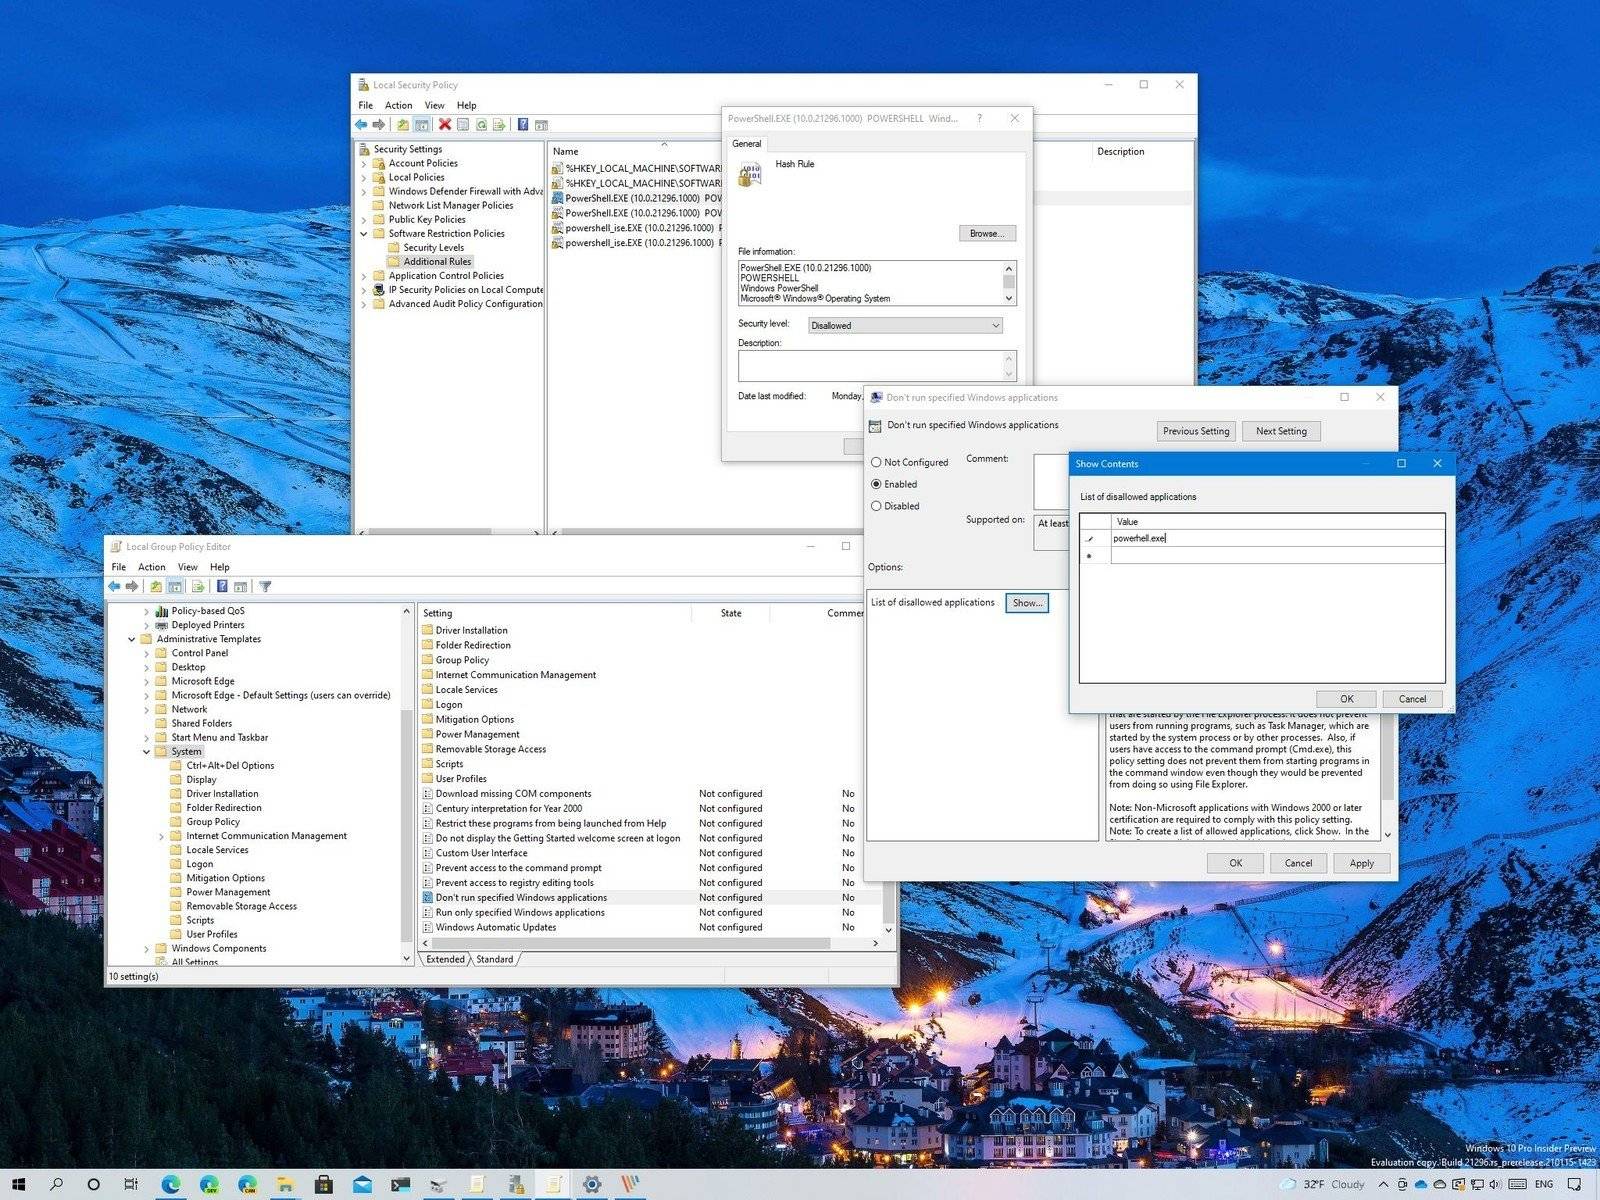Select the red Delete (X) toolbar icon
The width and height of the screenshot is (1600, 1200).
pyautogui.click(x=445, y=124)
